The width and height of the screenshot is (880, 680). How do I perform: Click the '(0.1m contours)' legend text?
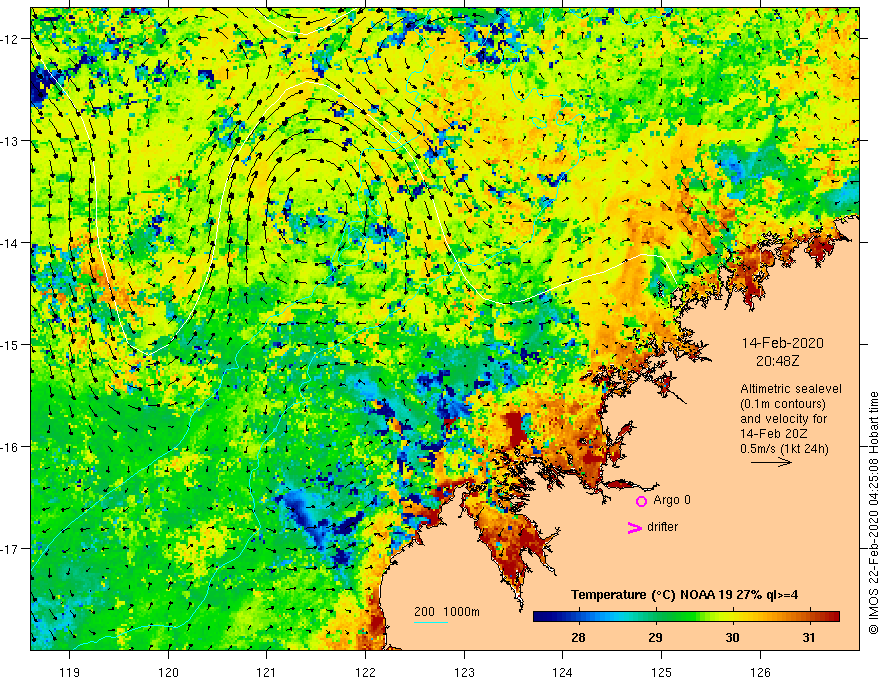click(x=783, y=404)
